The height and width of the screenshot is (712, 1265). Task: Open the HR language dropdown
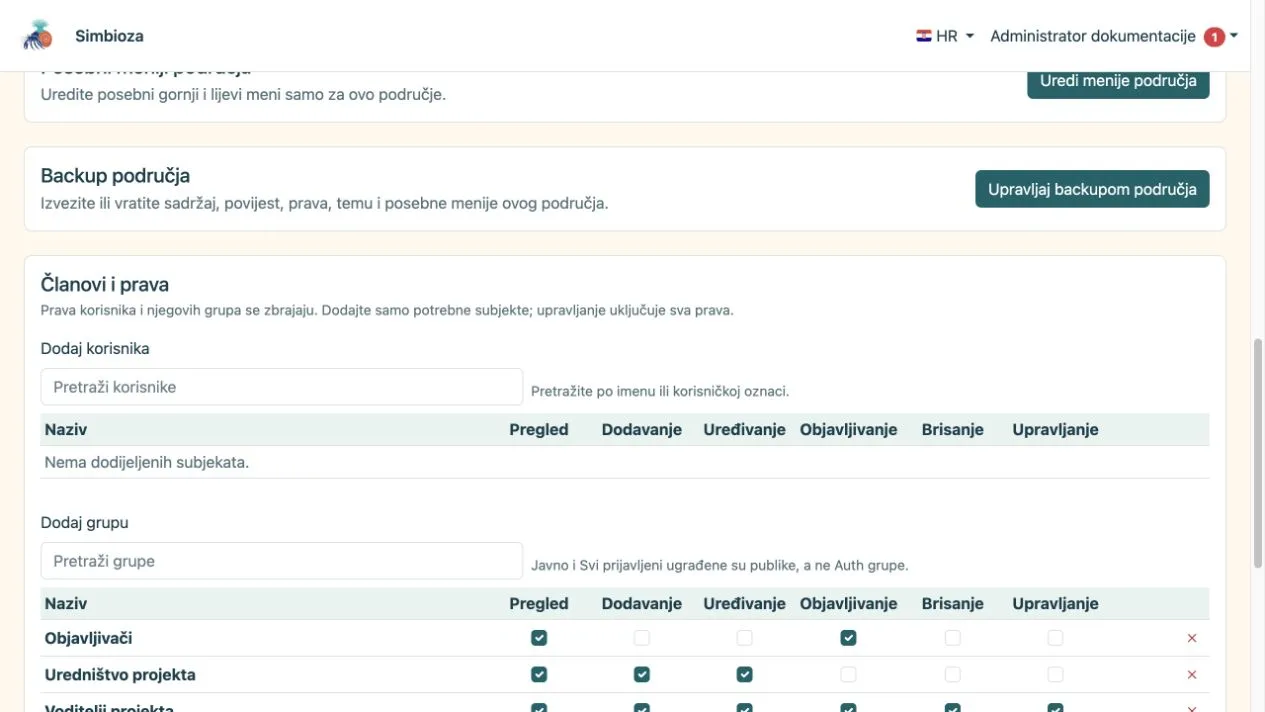point(945,36)
